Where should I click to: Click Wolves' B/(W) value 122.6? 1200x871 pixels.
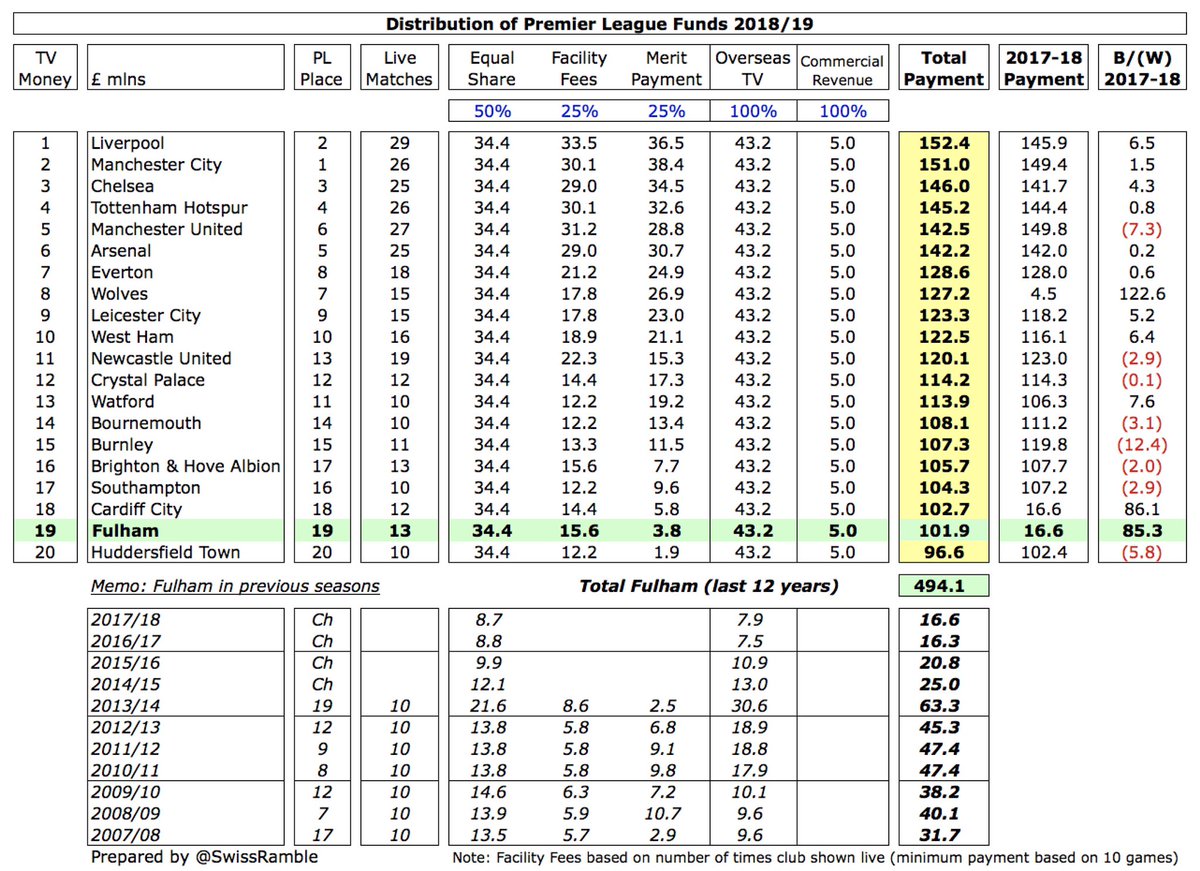[1143, 293]
